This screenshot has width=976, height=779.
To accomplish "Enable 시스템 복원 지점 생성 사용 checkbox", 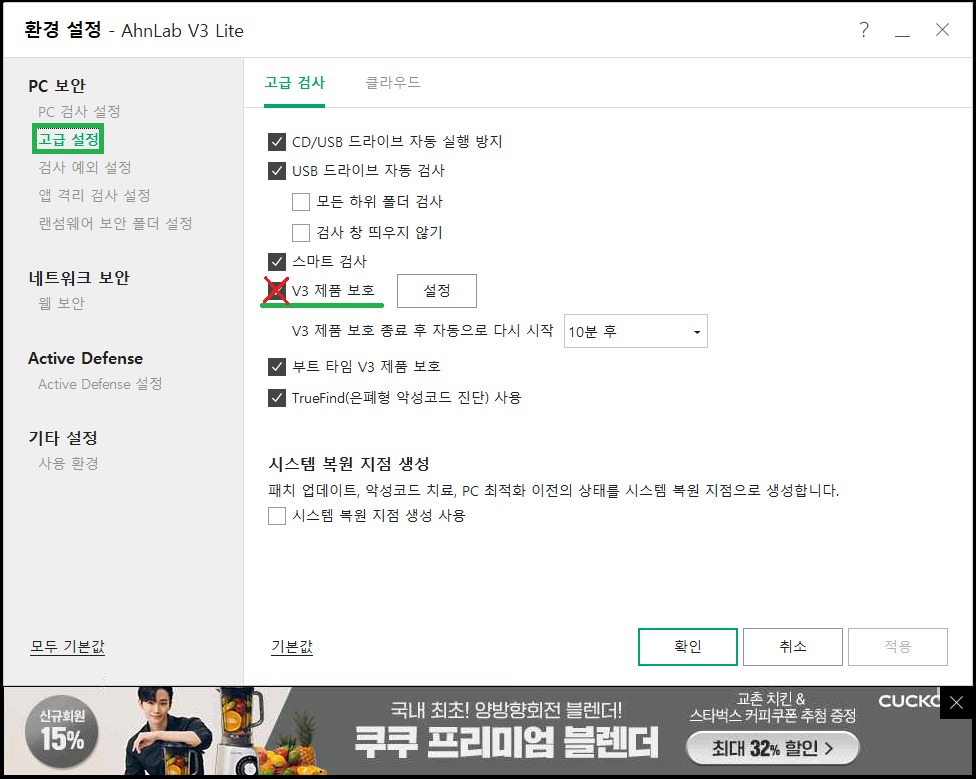I will [277, 516].
